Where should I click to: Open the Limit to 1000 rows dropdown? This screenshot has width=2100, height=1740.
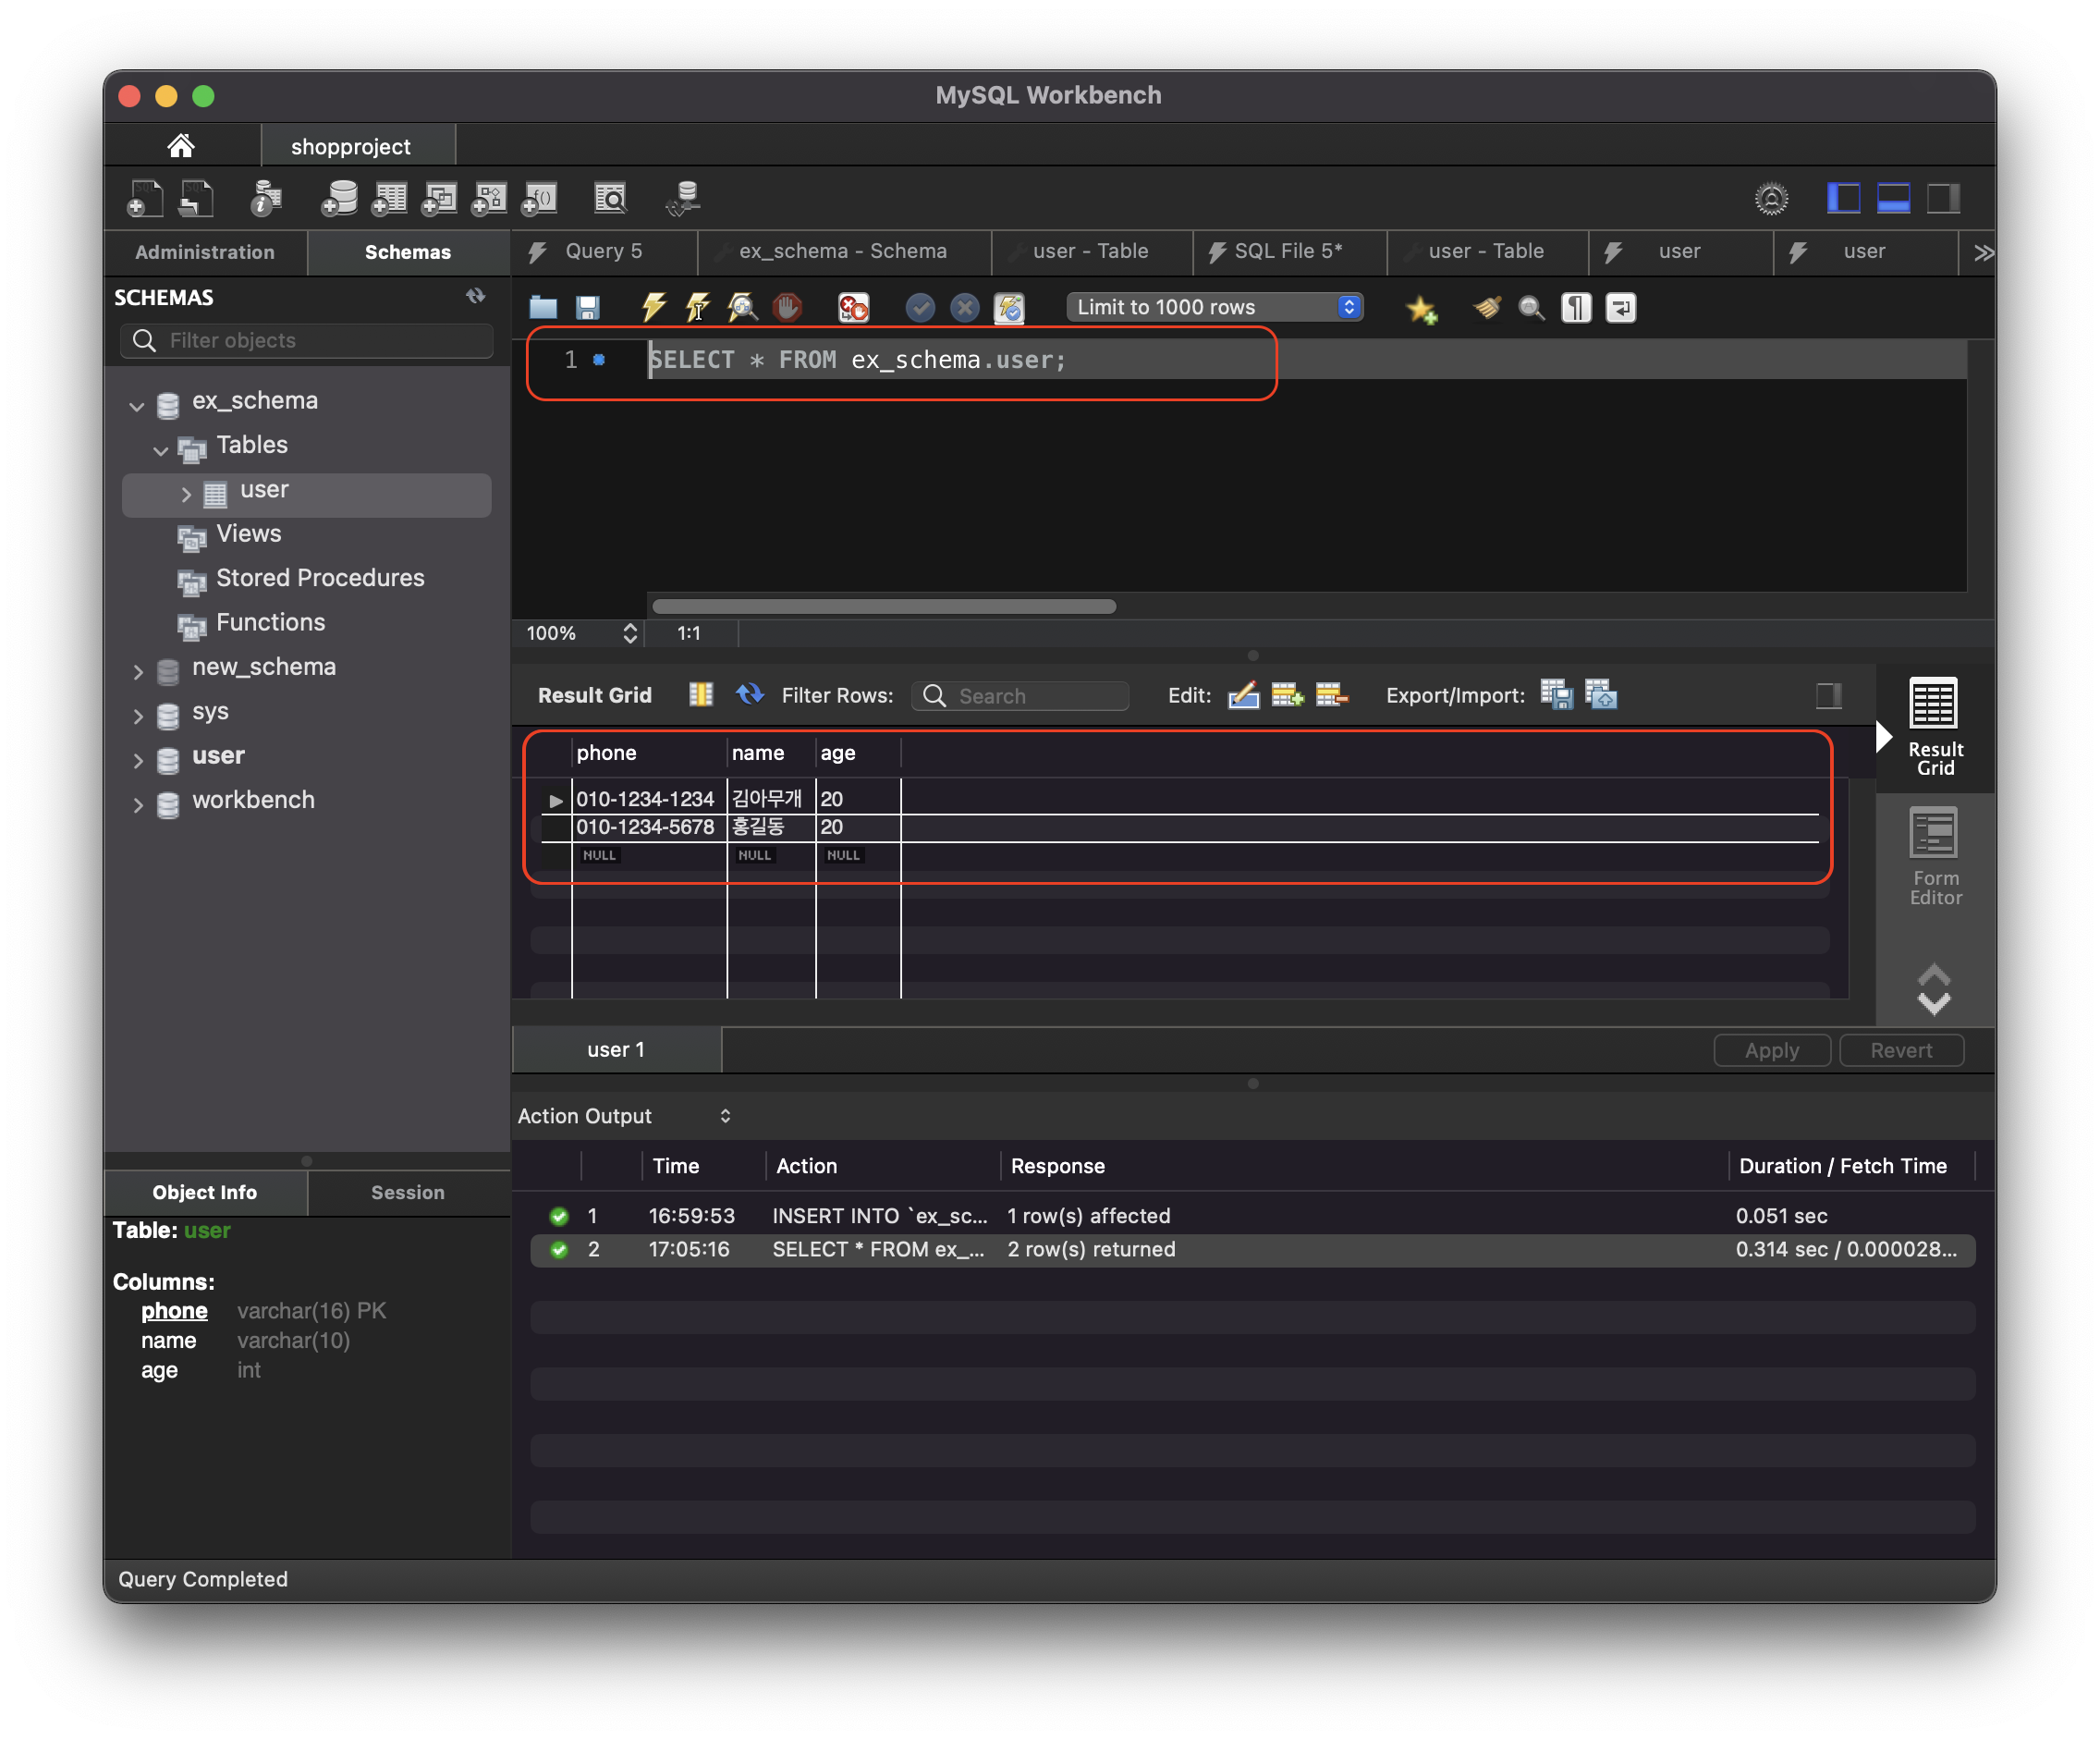(1214, 307)
